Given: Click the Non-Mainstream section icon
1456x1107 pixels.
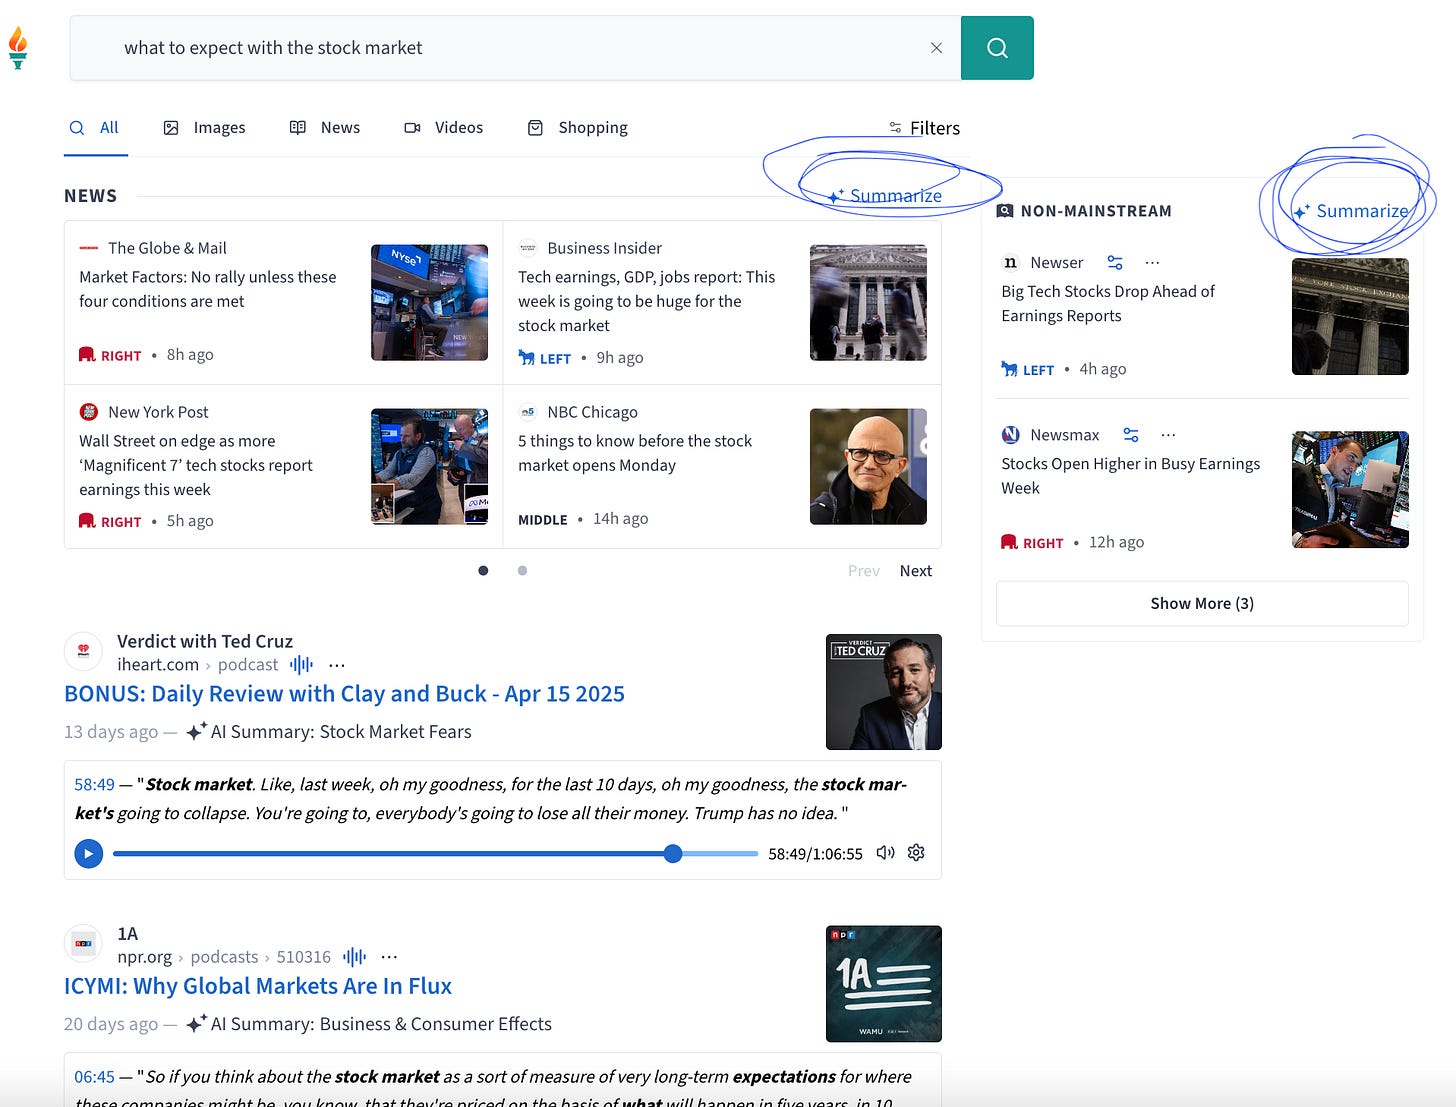Looking at the screenshot, I should 1005,211.
